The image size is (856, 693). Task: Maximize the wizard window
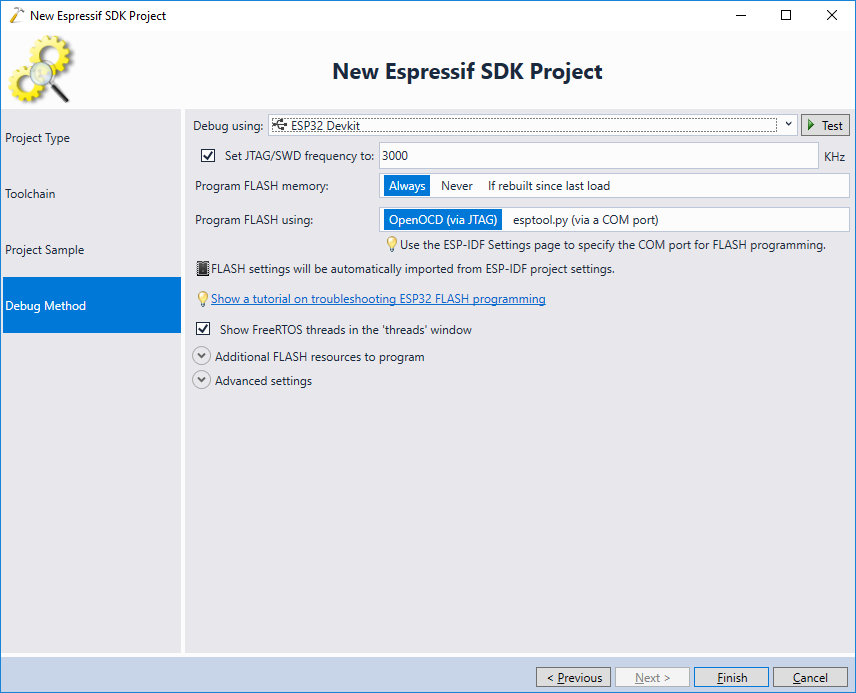coord(786,15)
